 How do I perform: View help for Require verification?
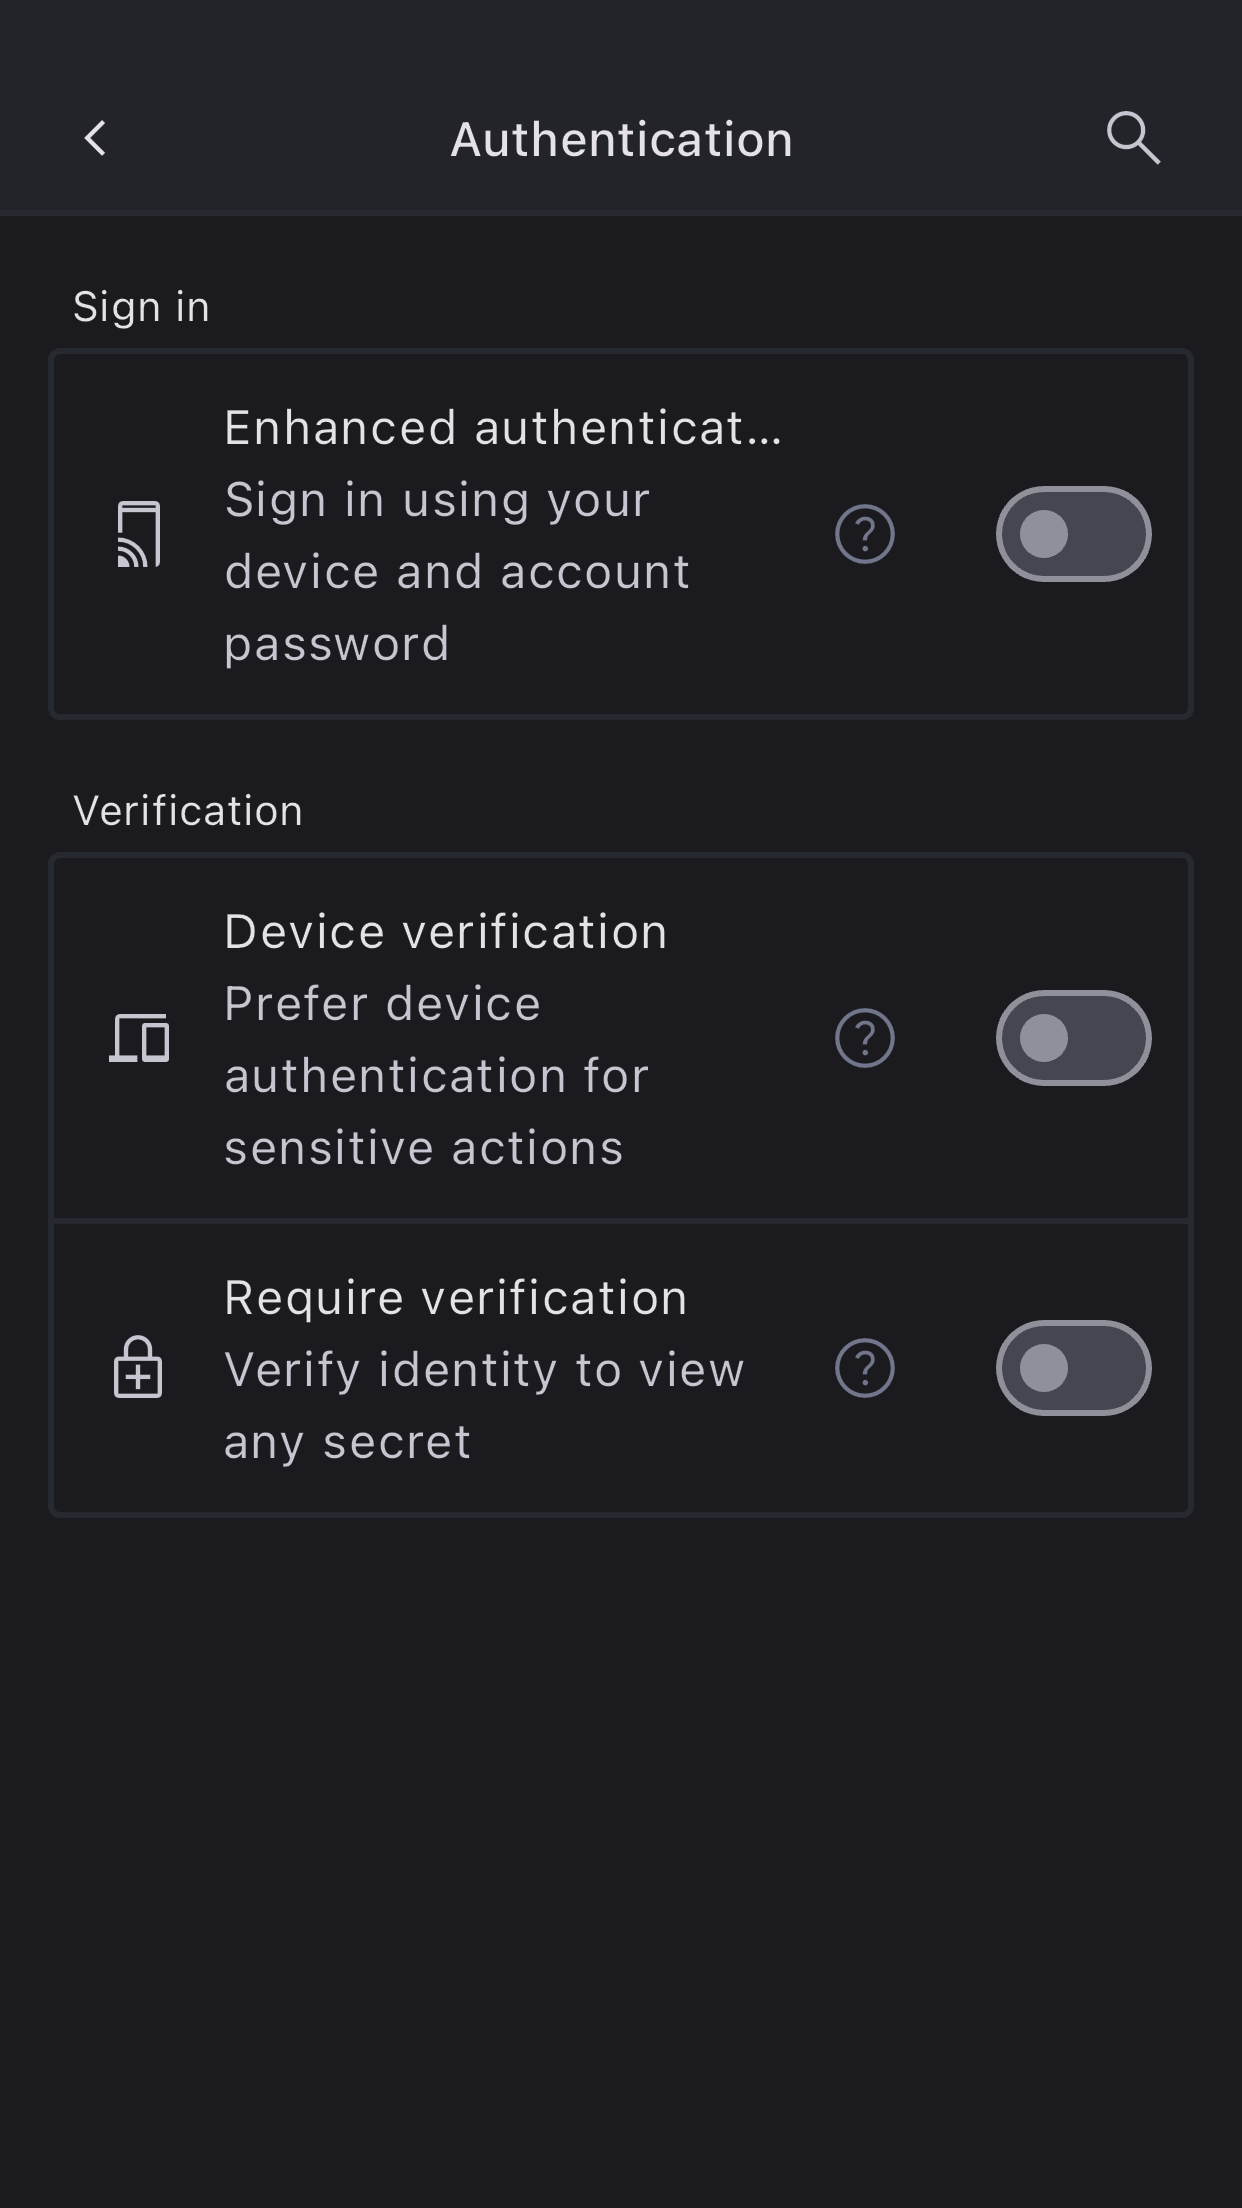(x=865, y=1368)
